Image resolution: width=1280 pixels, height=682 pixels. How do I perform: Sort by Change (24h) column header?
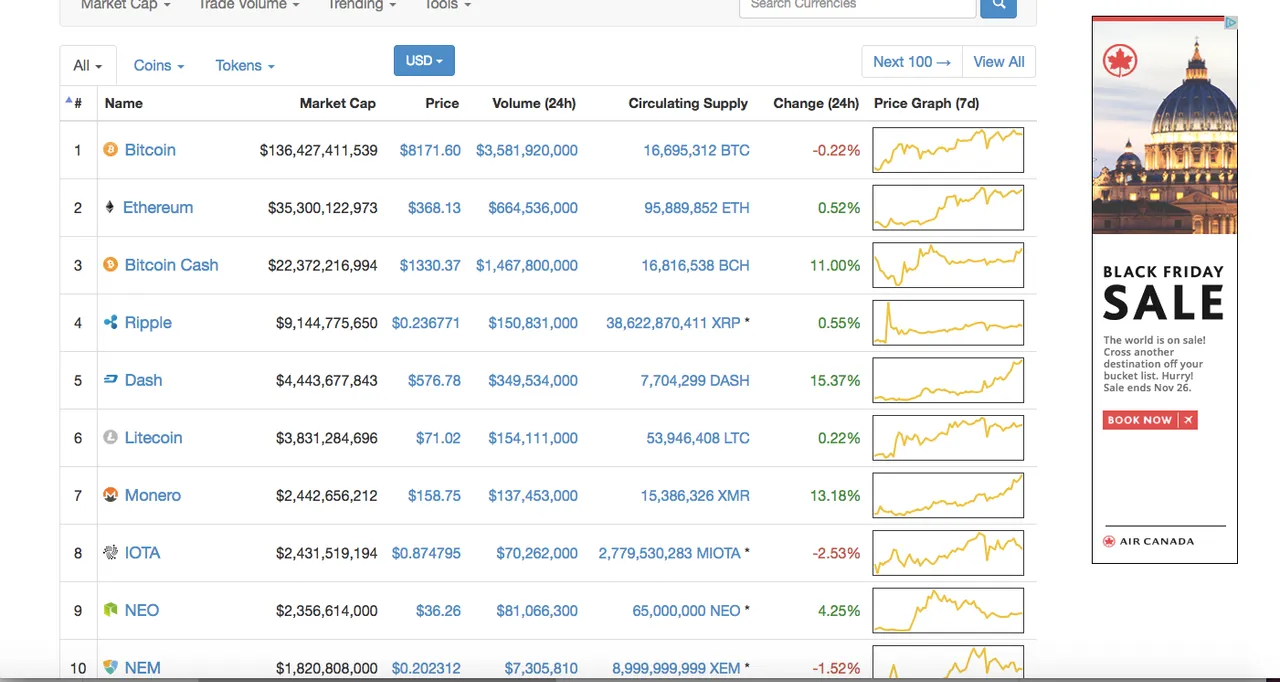816,103
